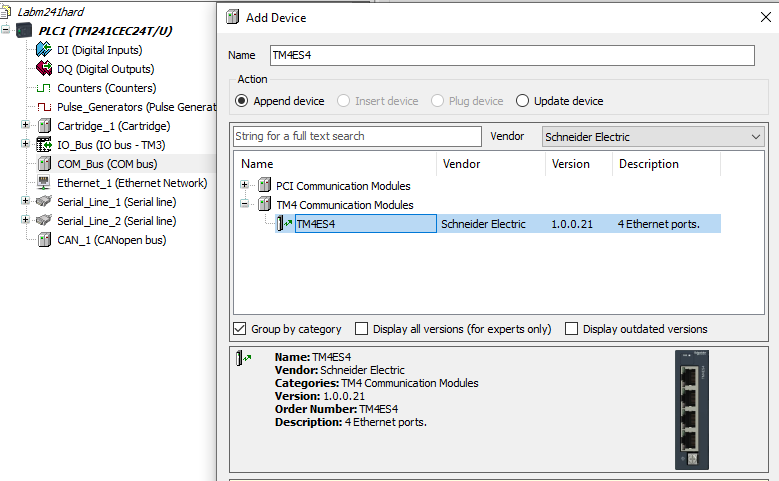Open the Vendor dropdown
This screenshot has height=481, width=779.
coord(653,137)
